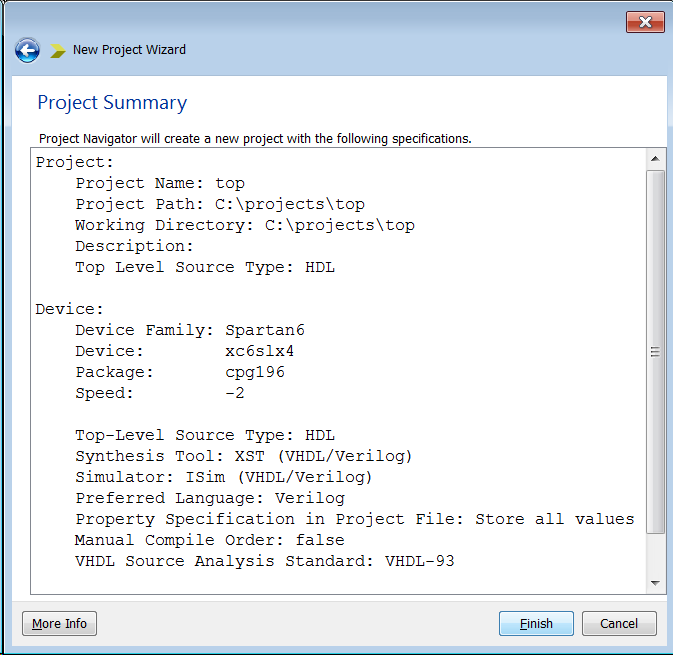
Task: Click the Working Directory line
Action: click(245, 225)
